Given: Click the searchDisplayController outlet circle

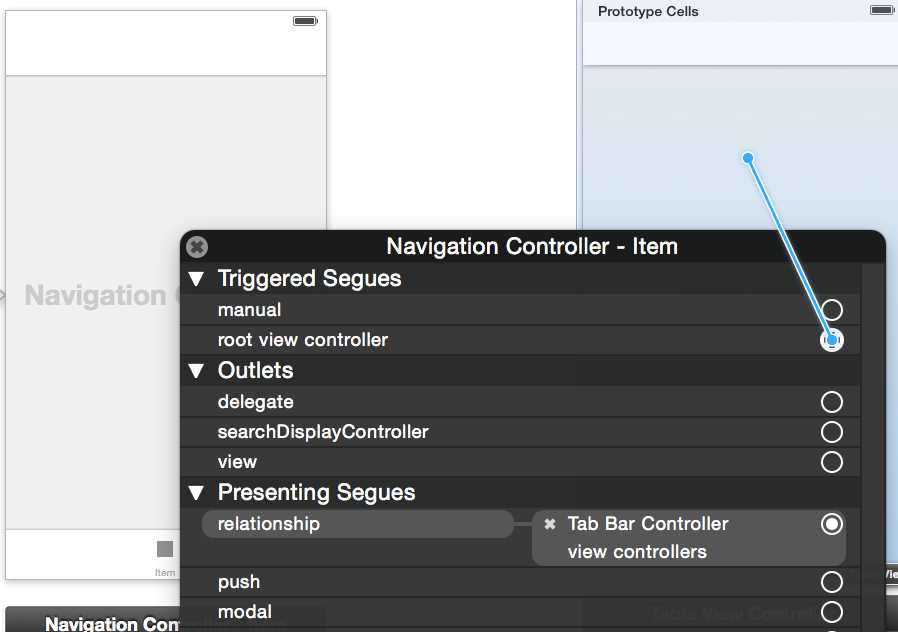Looking at the screenshot, I should pyautogui.click(x=831, y=432).
